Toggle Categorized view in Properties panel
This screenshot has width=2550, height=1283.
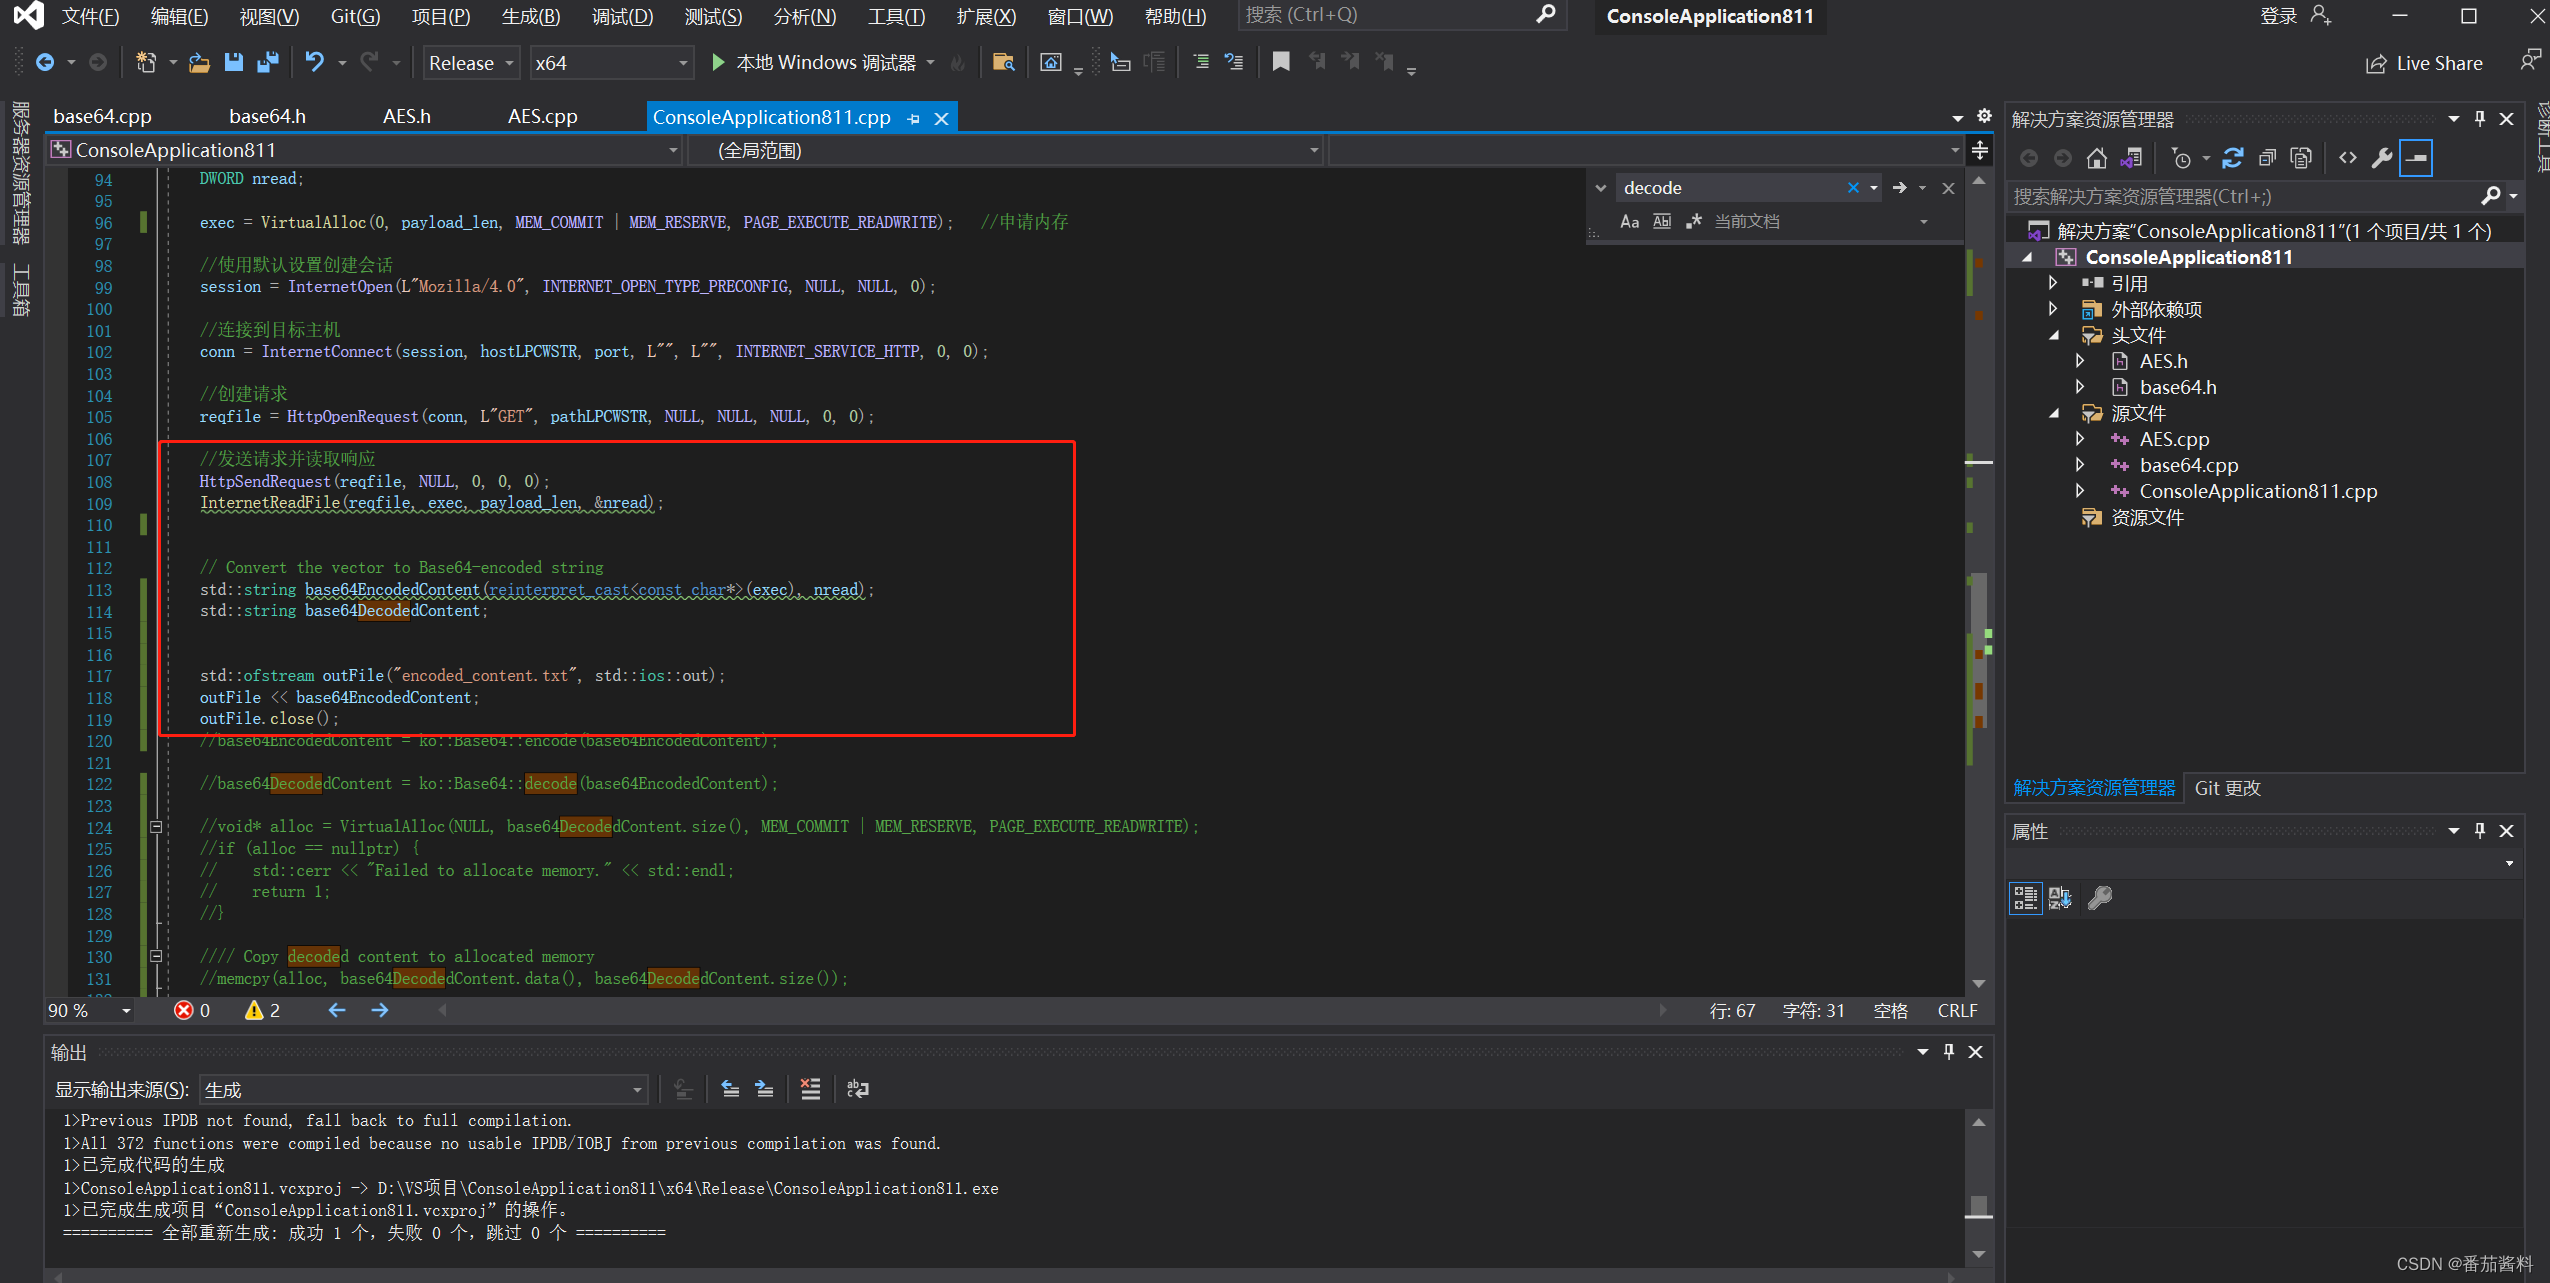[x=2025, y=897]
